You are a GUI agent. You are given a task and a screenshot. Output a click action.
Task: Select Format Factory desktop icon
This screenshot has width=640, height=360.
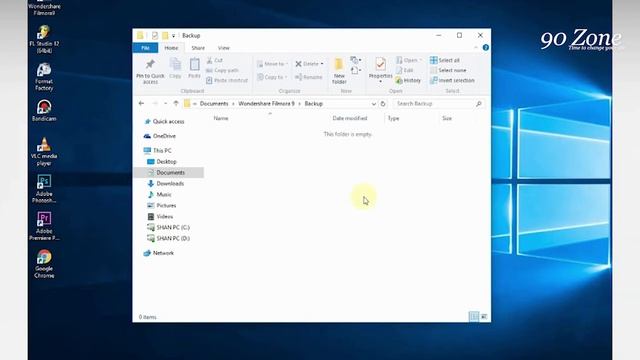(x=44, y=77)
